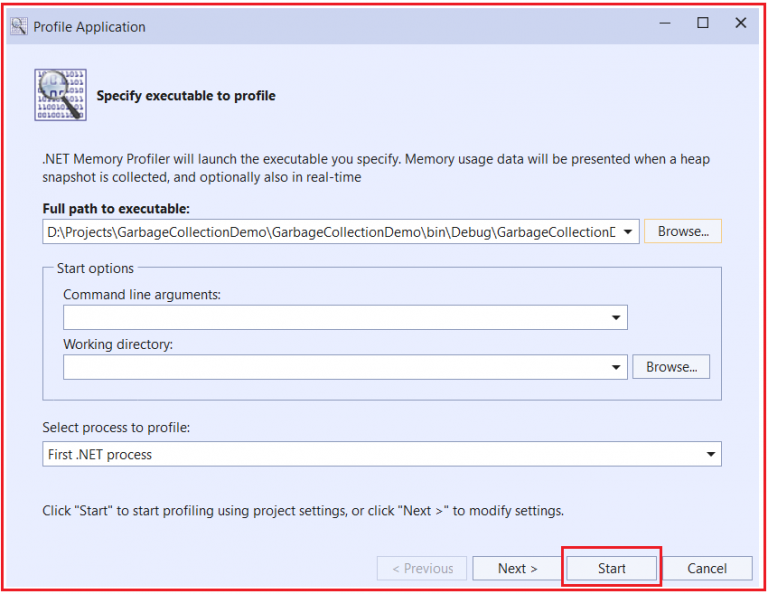768x594 pixels.
Task: Browse for the working directory
Action: point(671,367)
